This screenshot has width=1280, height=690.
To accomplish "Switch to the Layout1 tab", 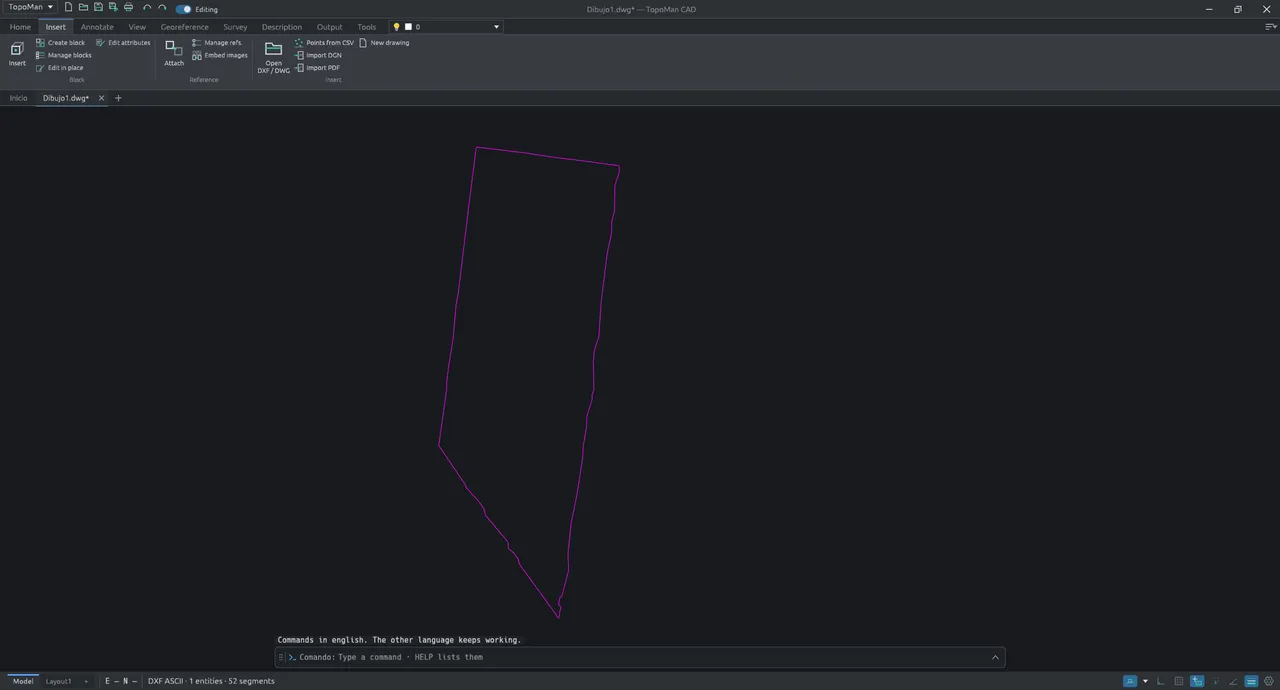I will [58, 681].
